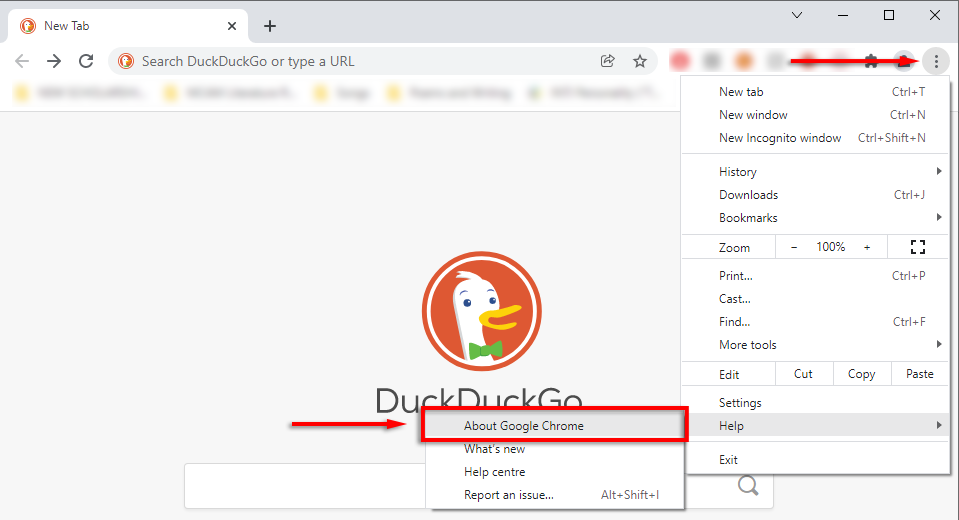Screen dimensions: 959x520
Task: Select New window menu item
Action: pyautogui.click(x=815, y=115)
